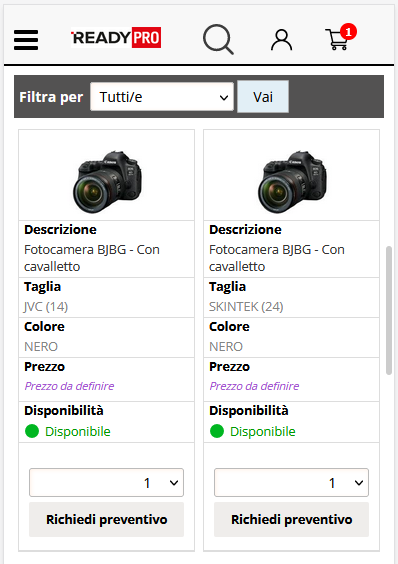Click the page vertical scrollbar thumb
The image size is (398, 564).
[x=389, y=310]
